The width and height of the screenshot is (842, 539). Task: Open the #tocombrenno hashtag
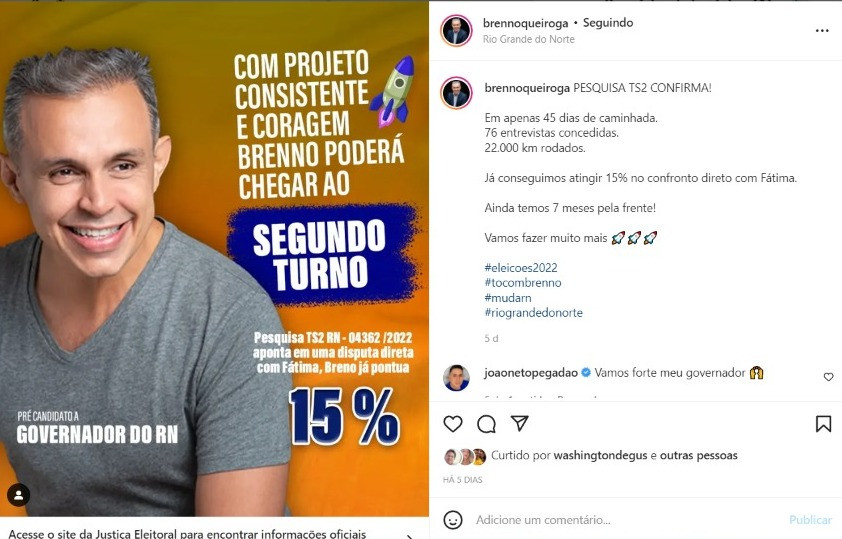coord(523,282)
